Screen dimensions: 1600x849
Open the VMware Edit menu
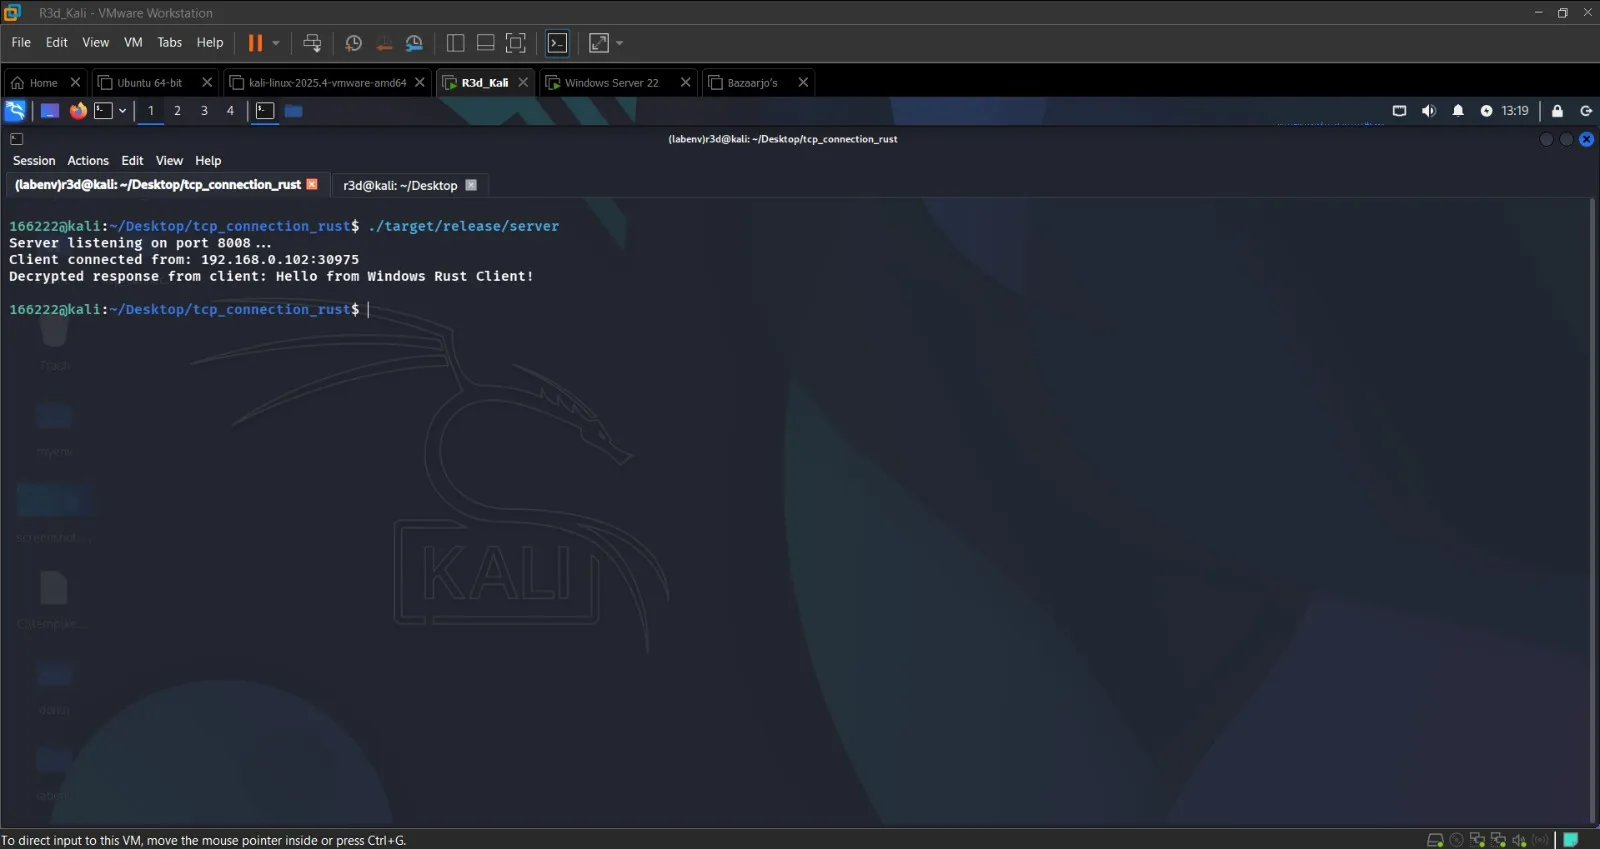[x=57, y=43]
